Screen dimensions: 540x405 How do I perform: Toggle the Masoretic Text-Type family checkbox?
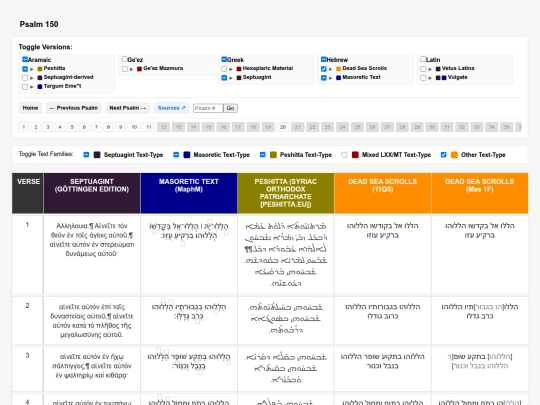click(x=176, y=155)
